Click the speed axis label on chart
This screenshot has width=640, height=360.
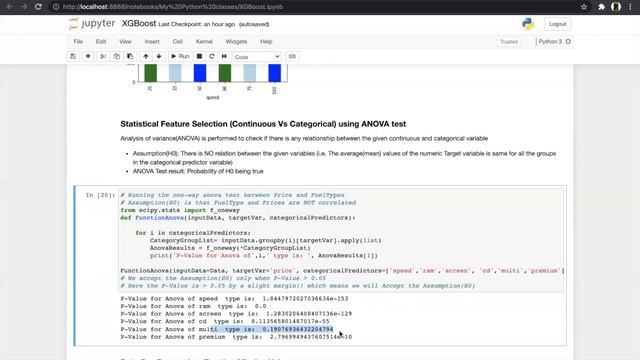[x=213, y=98]
